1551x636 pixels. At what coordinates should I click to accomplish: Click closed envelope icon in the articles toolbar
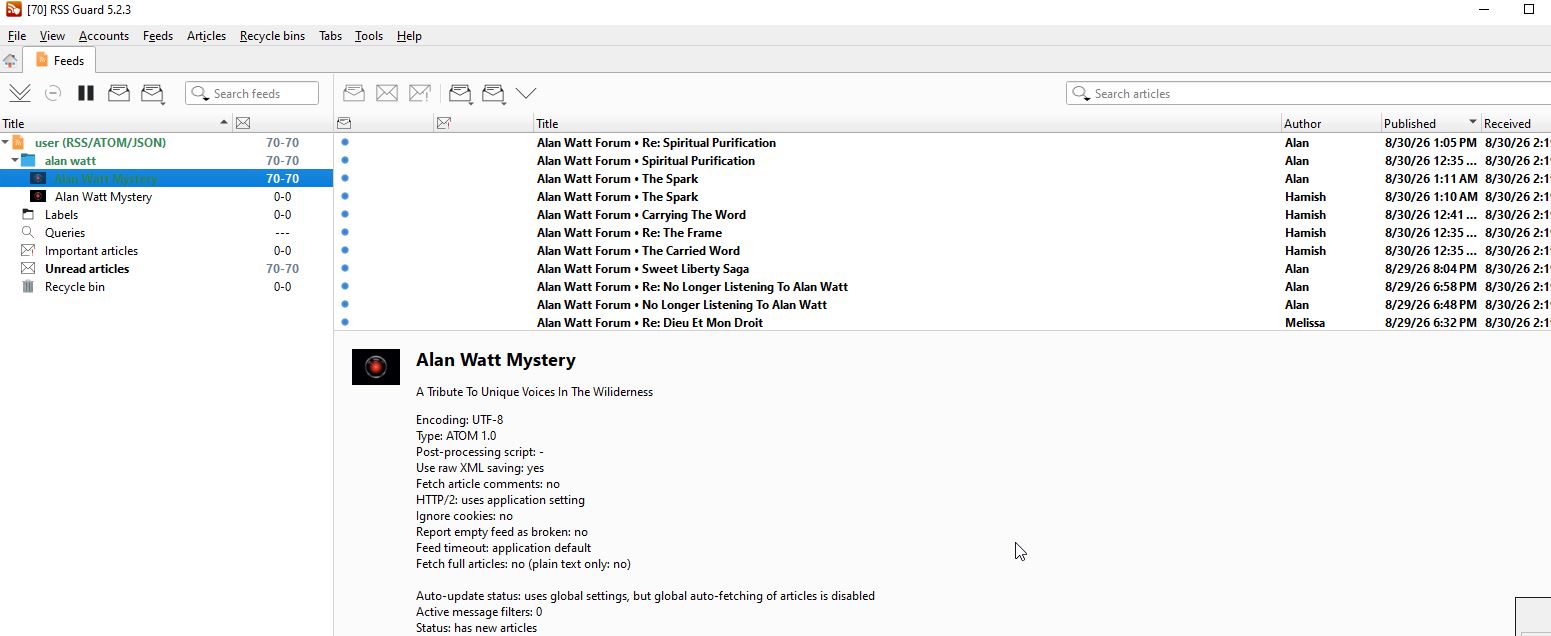tap(387, 93)
